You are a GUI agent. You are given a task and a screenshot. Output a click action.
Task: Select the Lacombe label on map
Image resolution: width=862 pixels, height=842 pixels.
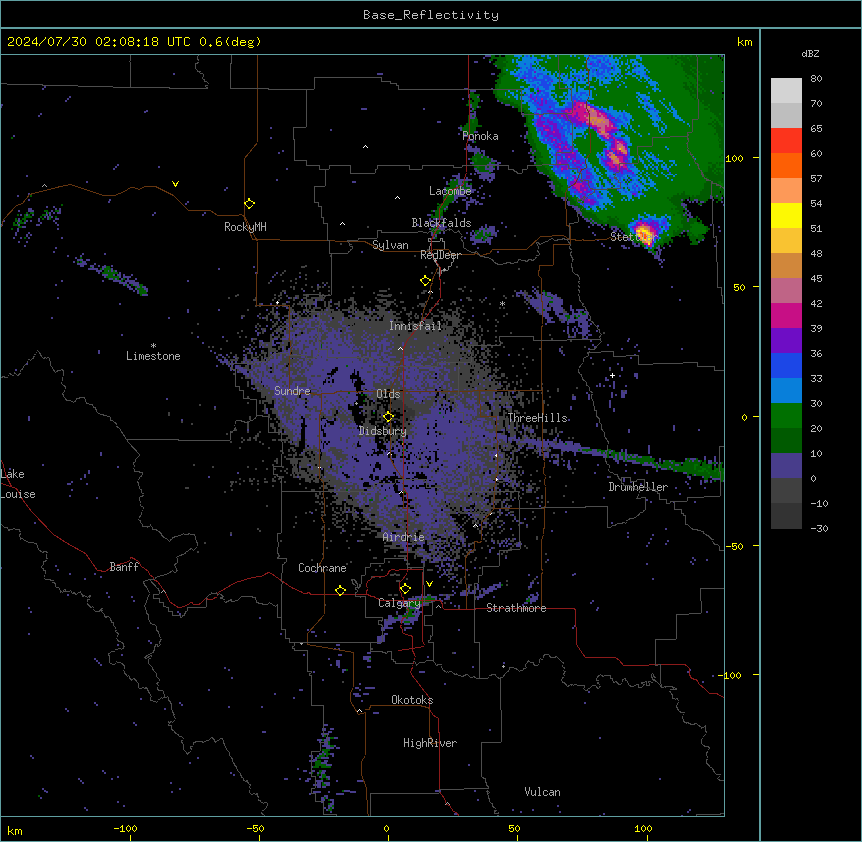tap(450, 191)
